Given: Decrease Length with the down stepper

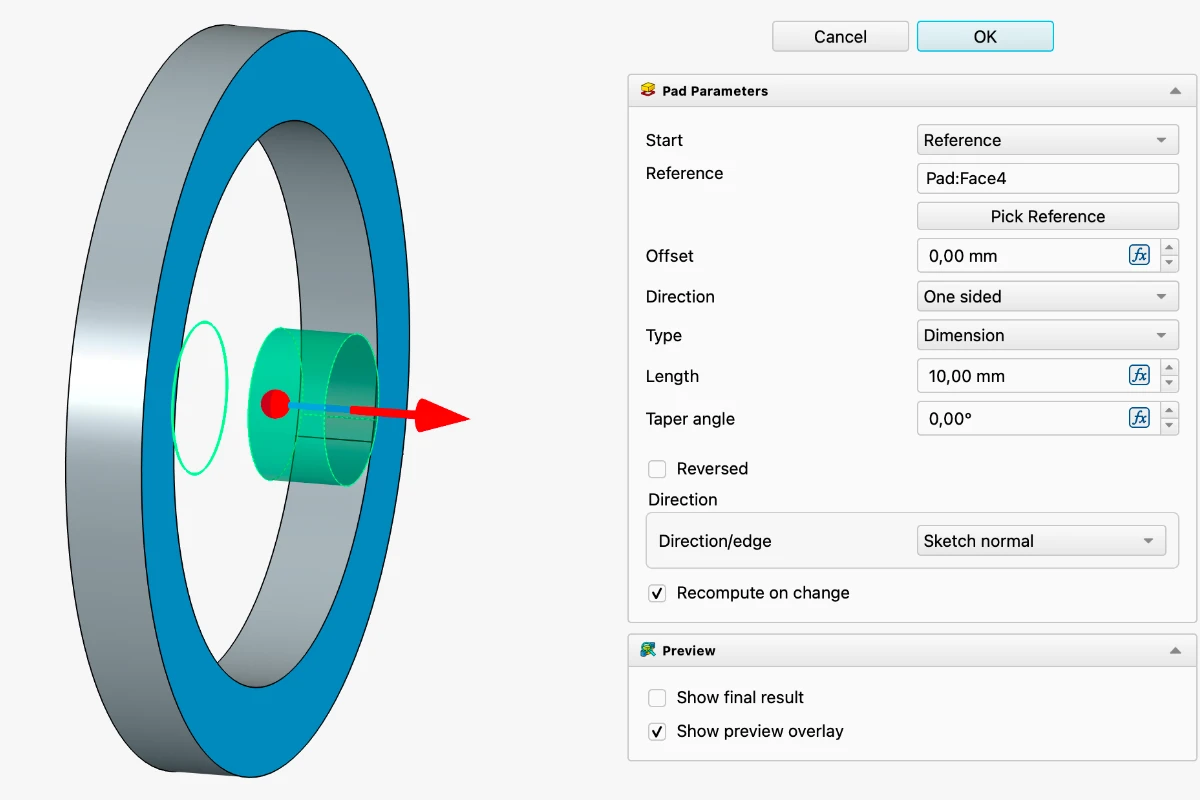Looking at the screenshot, I should click(1169, 383).
